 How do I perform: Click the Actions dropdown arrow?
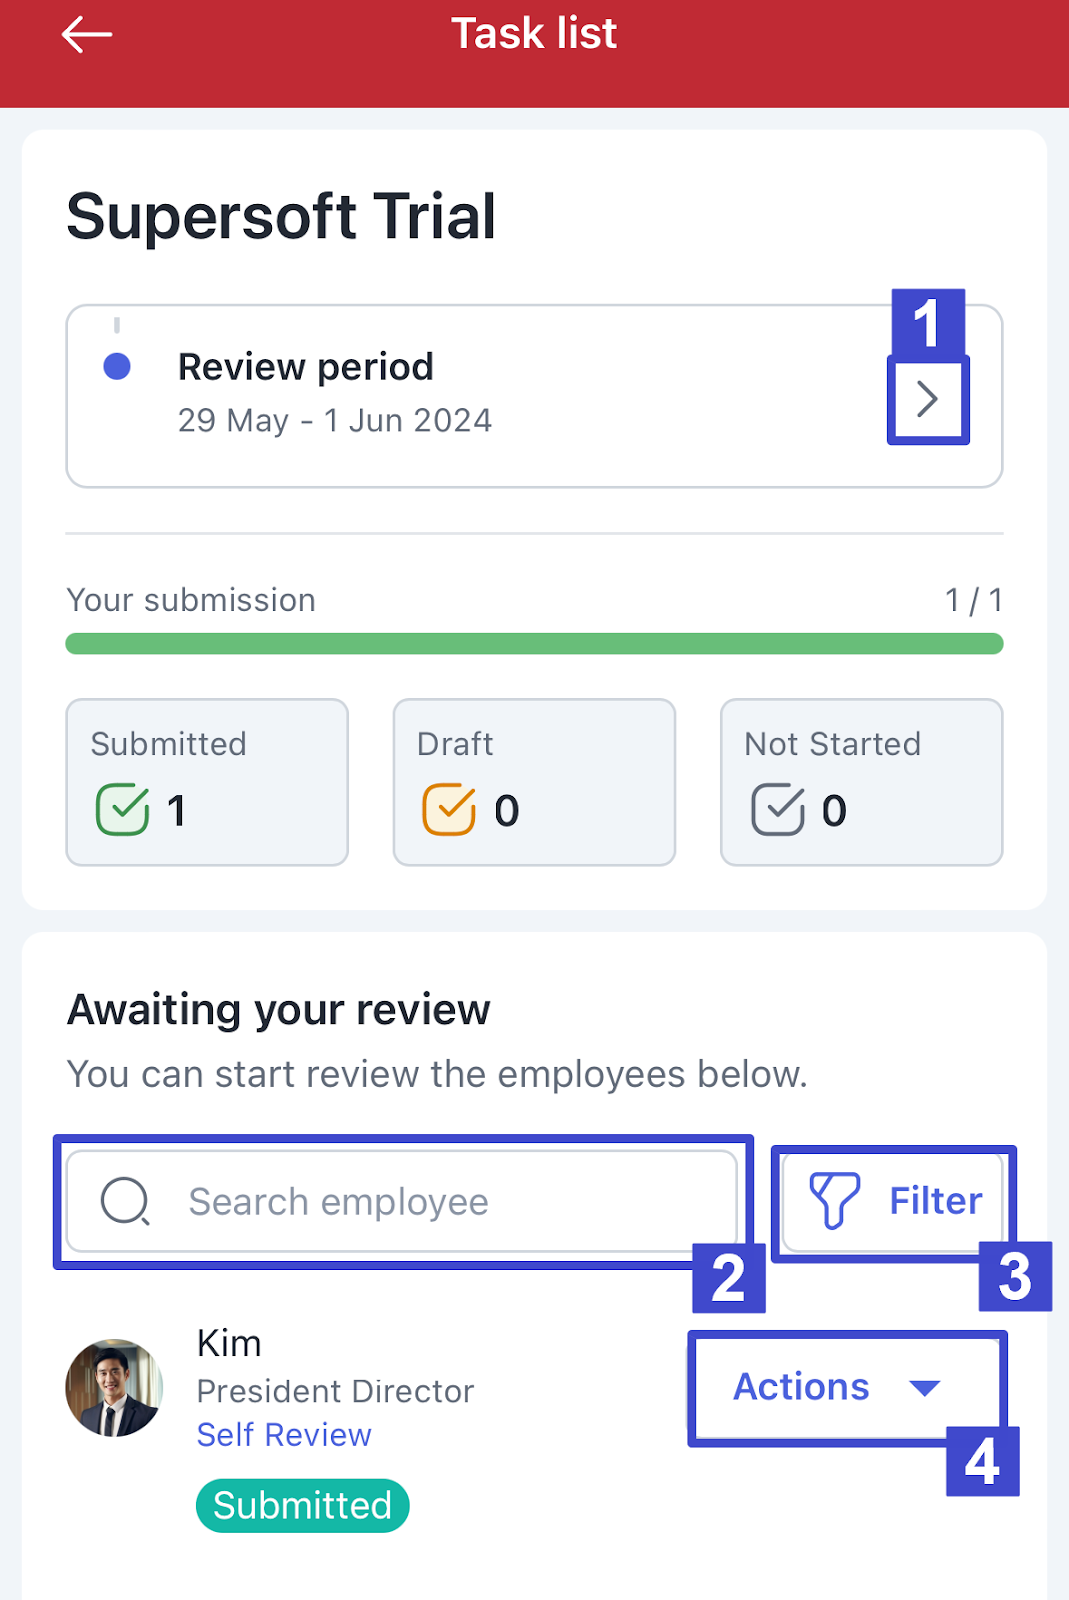[925, 1388]
